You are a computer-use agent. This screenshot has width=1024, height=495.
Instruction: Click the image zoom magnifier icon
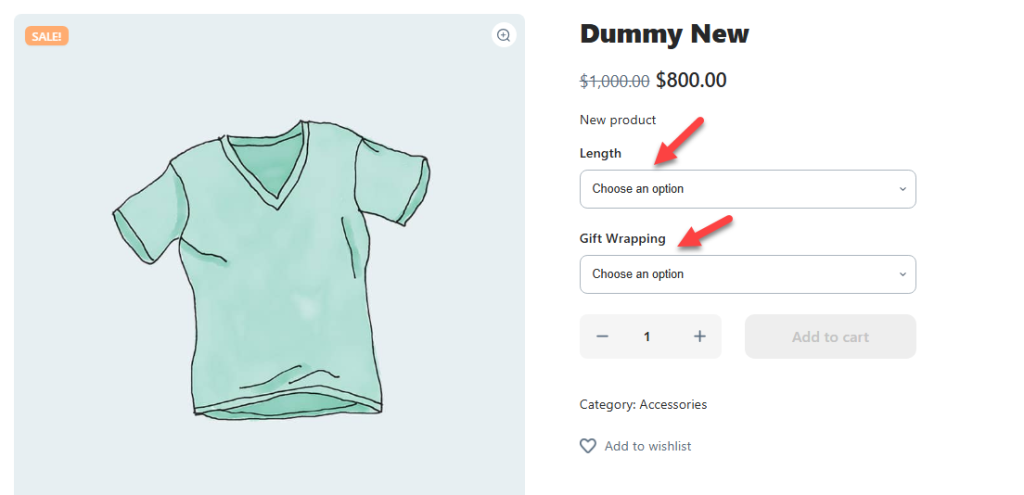point(504,35)
